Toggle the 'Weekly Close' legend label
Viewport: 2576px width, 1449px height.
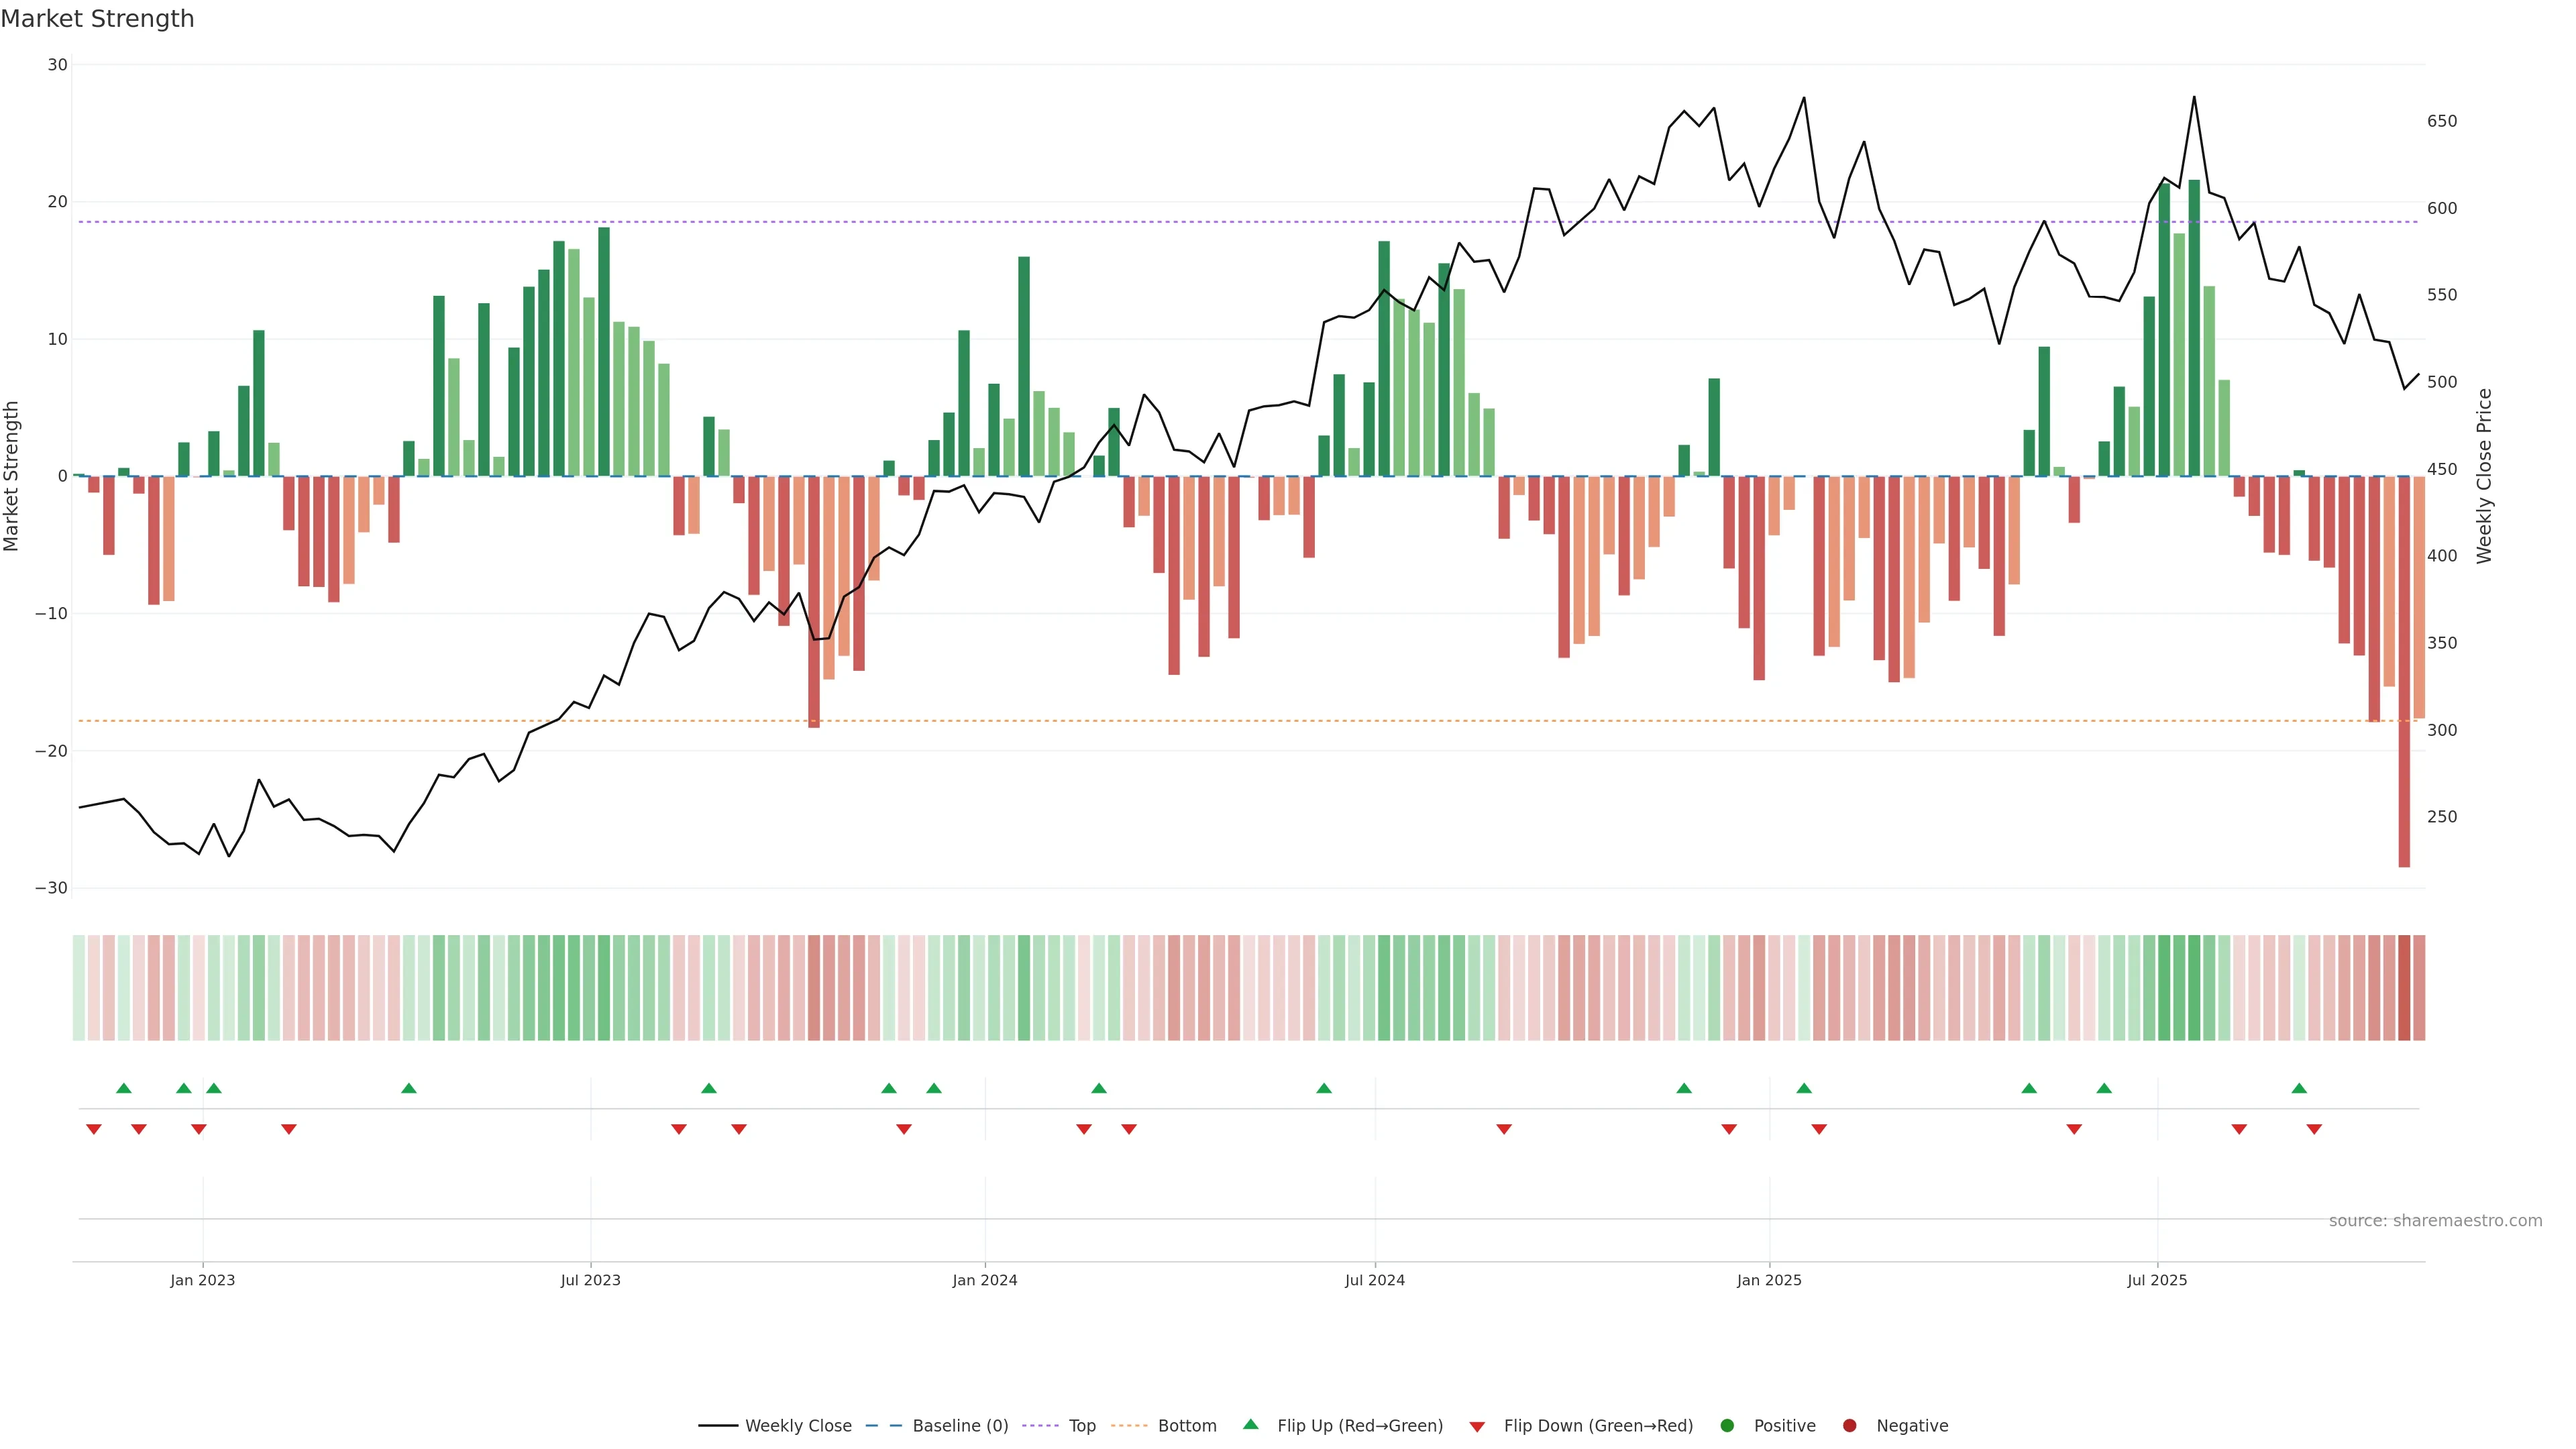coord(798,1426)
